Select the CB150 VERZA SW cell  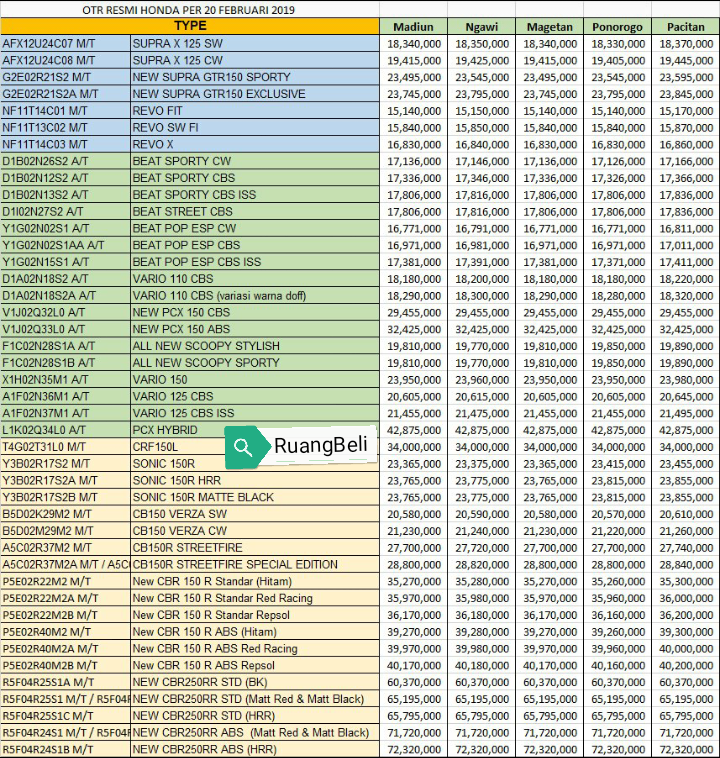pos(255,514)
